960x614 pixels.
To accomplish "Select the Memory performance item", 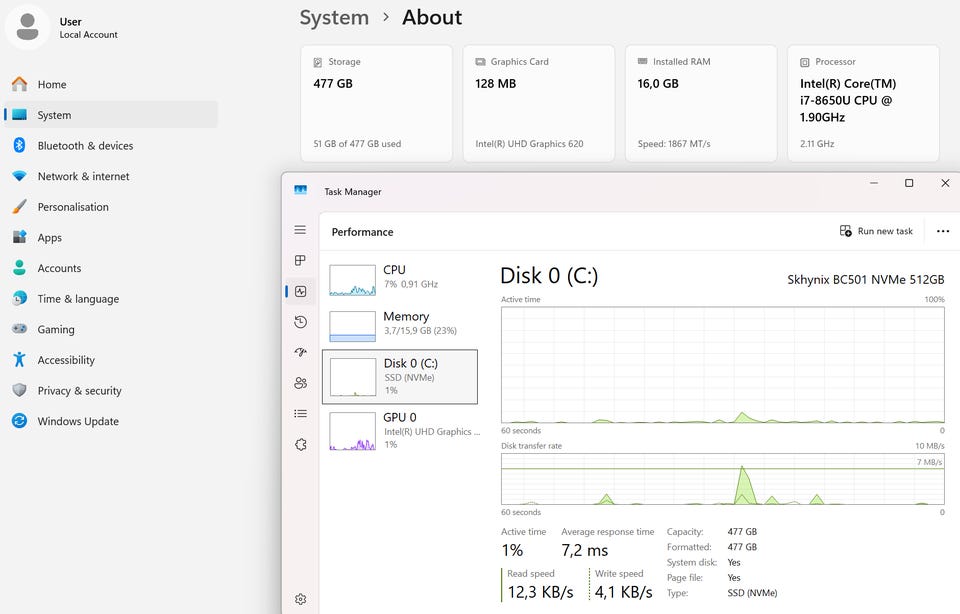I will [x=399, y=326].
